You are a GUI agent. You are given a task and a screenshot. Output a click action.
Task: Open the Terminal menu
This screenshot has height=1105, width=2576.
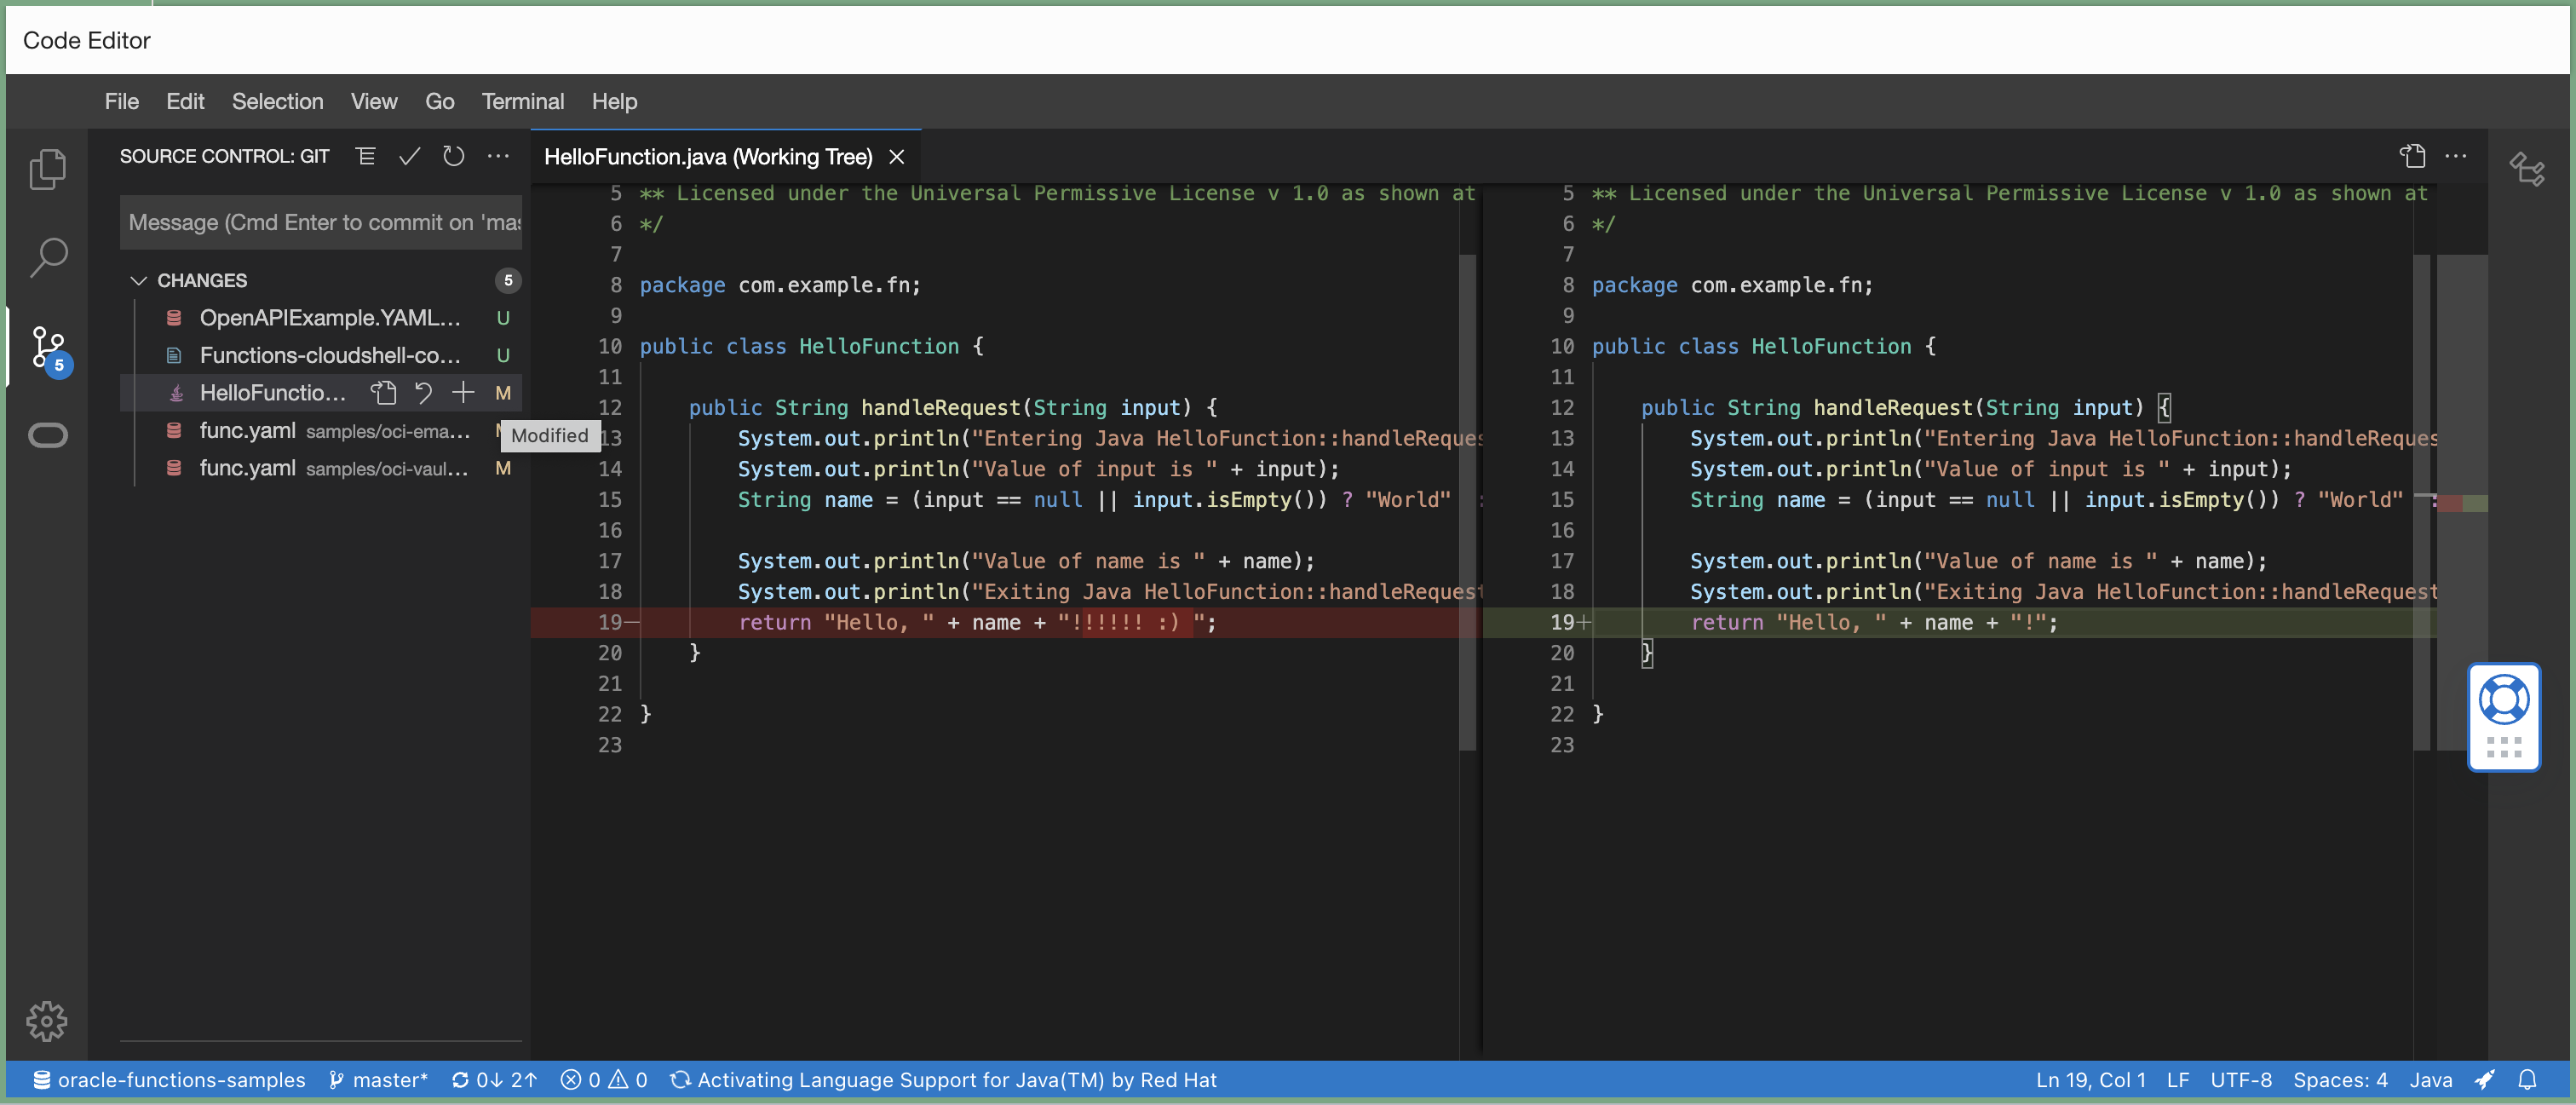(x=522, y=101)
